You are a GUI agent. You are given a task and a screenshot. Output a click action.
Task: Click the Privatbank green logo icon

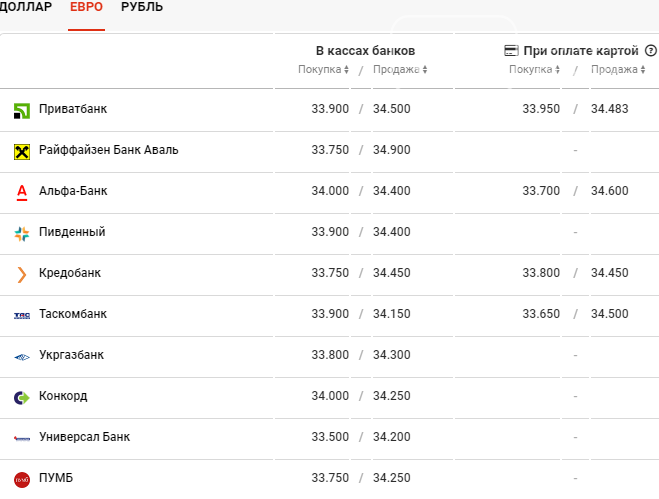point(22,111)
